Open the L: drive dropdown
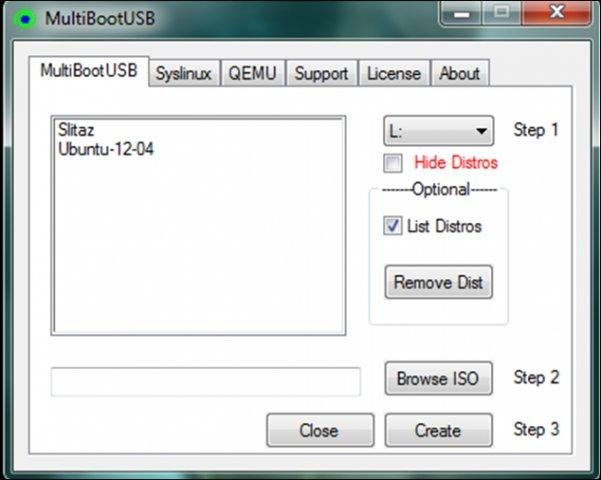 (438, 130)
